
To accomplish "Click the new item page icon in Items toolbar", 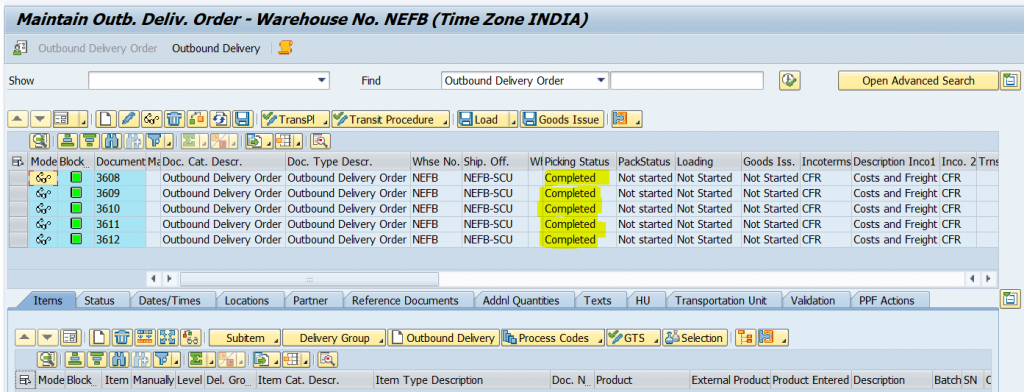I will tap(99, 338).
